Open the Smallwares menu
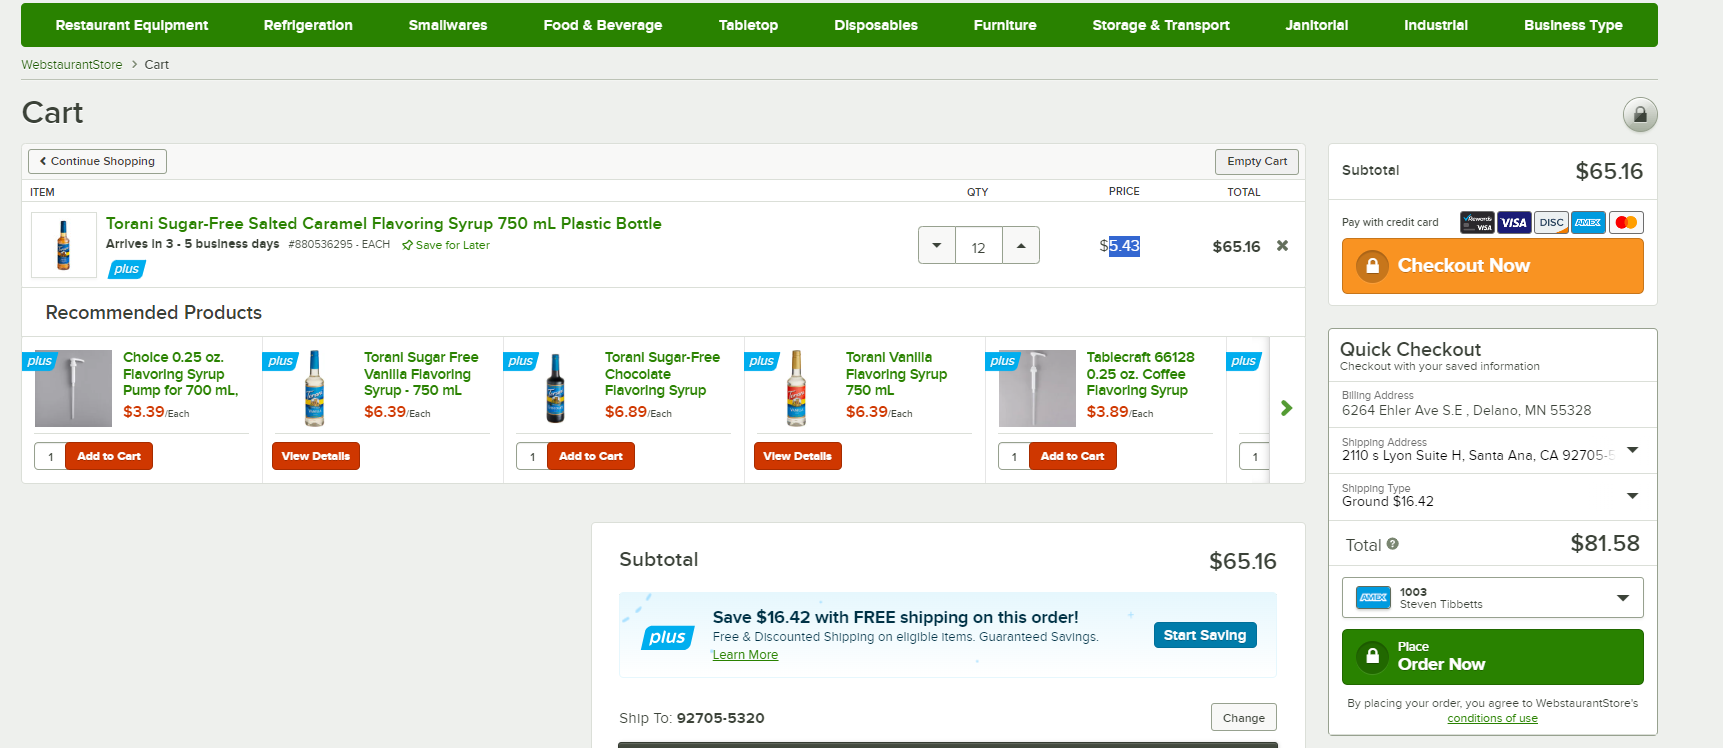1723x748 pixels. point(448,25)
